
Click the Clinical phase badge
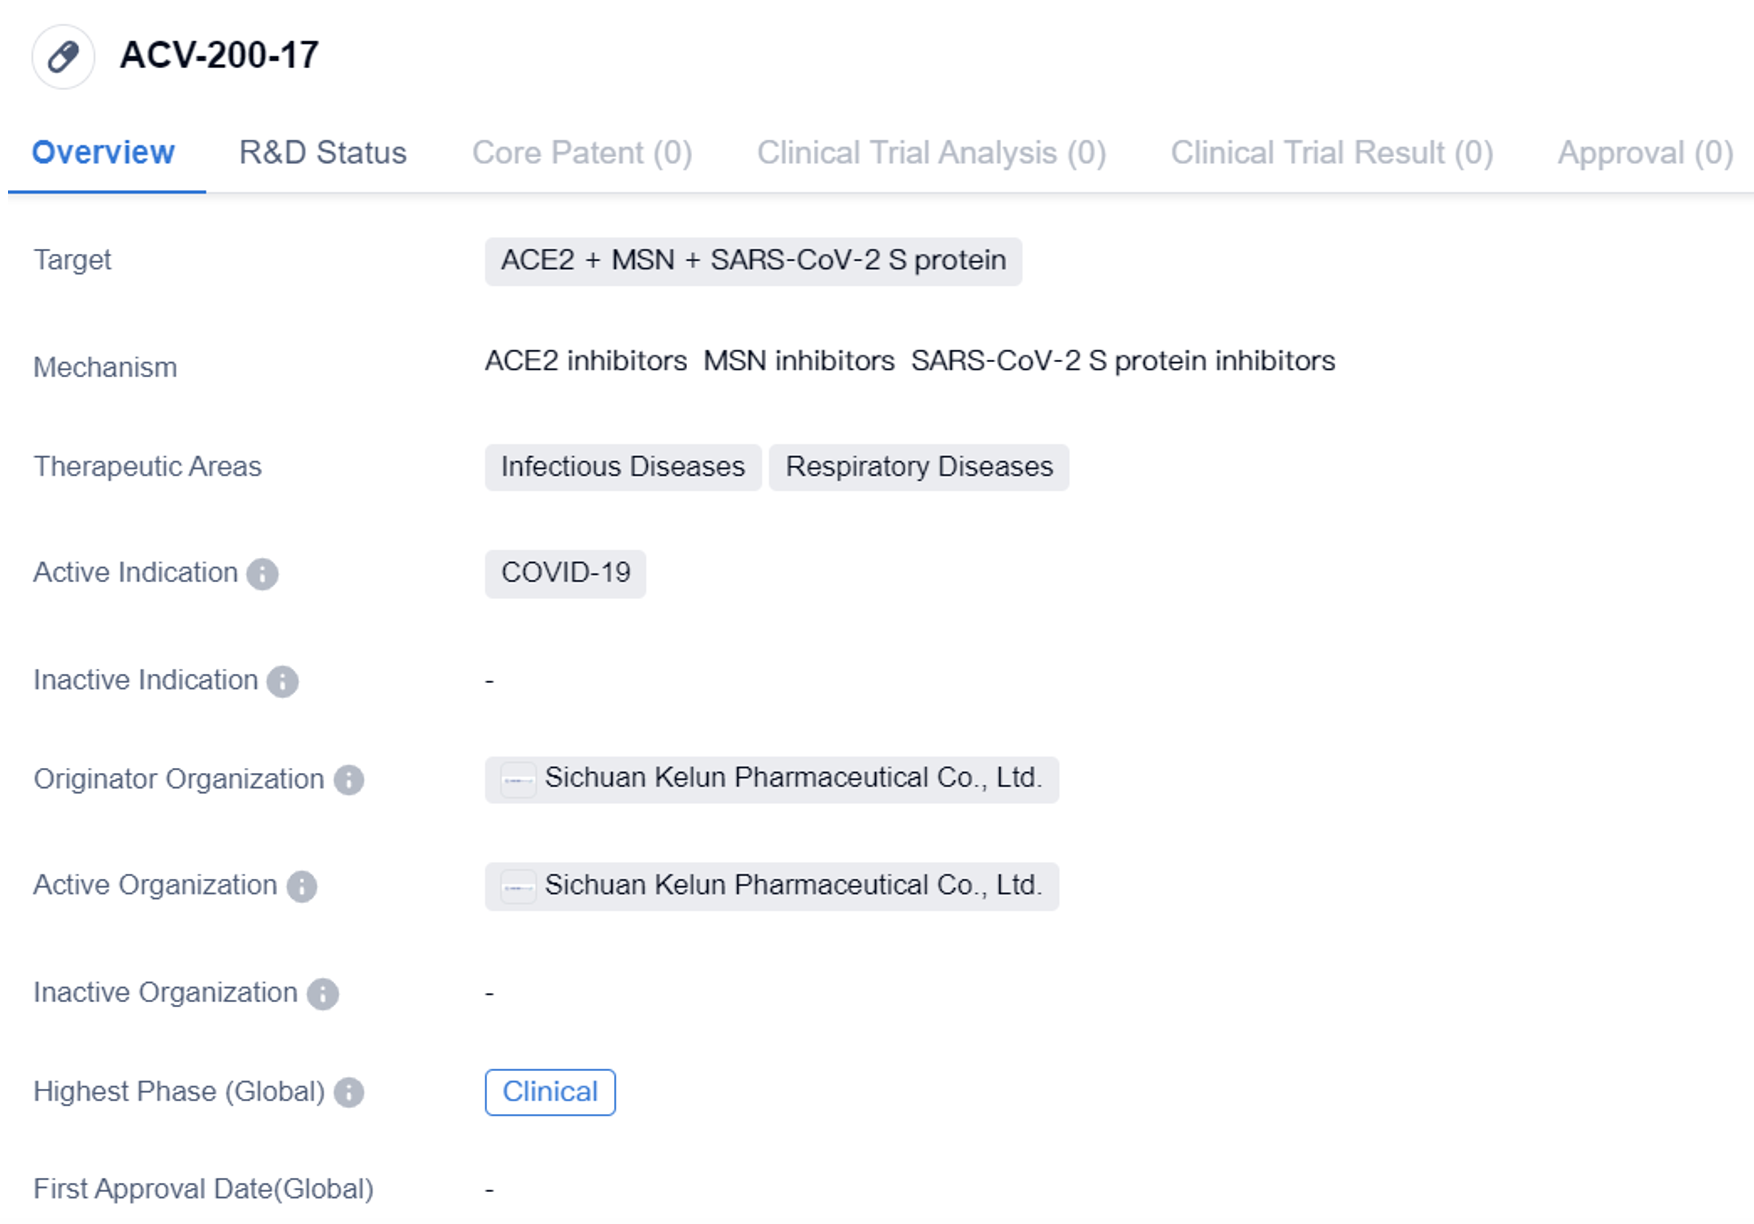point(550,1092)
